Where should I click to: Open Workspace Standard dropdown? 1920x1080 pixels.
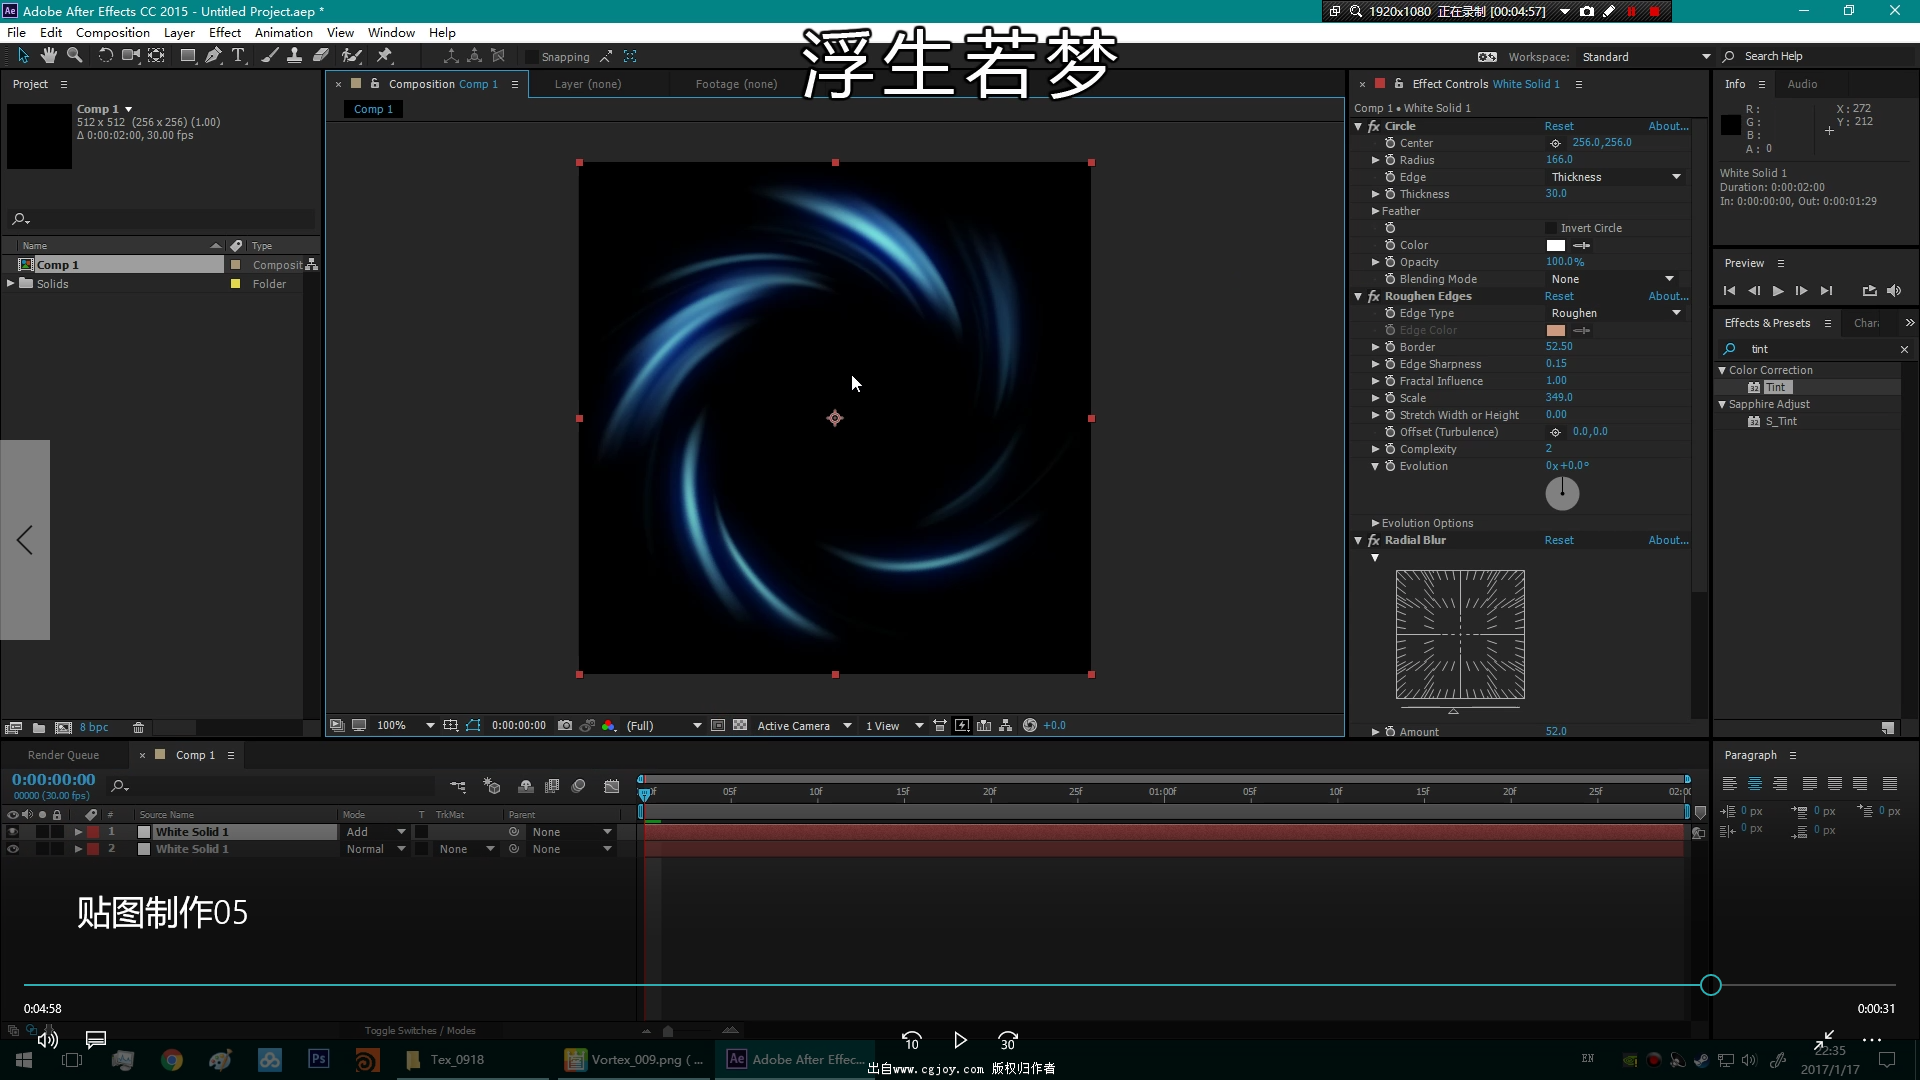click(1645, 57)
